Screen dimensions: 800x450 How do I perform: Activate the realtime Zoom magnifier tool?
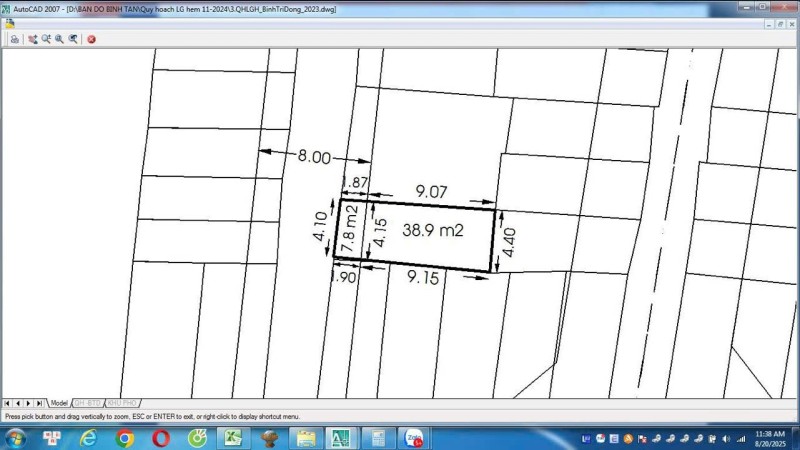[x=46, y=39]
